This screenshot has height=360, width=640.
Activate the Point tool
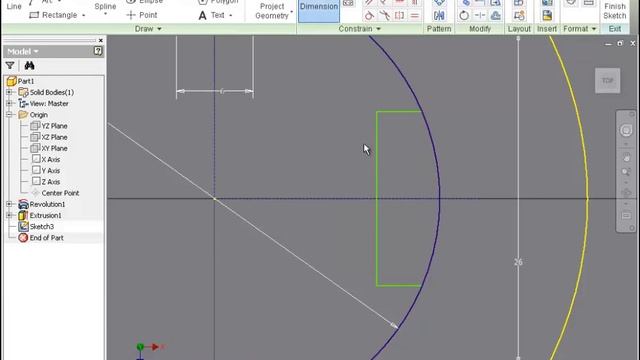tap(142, 15)
